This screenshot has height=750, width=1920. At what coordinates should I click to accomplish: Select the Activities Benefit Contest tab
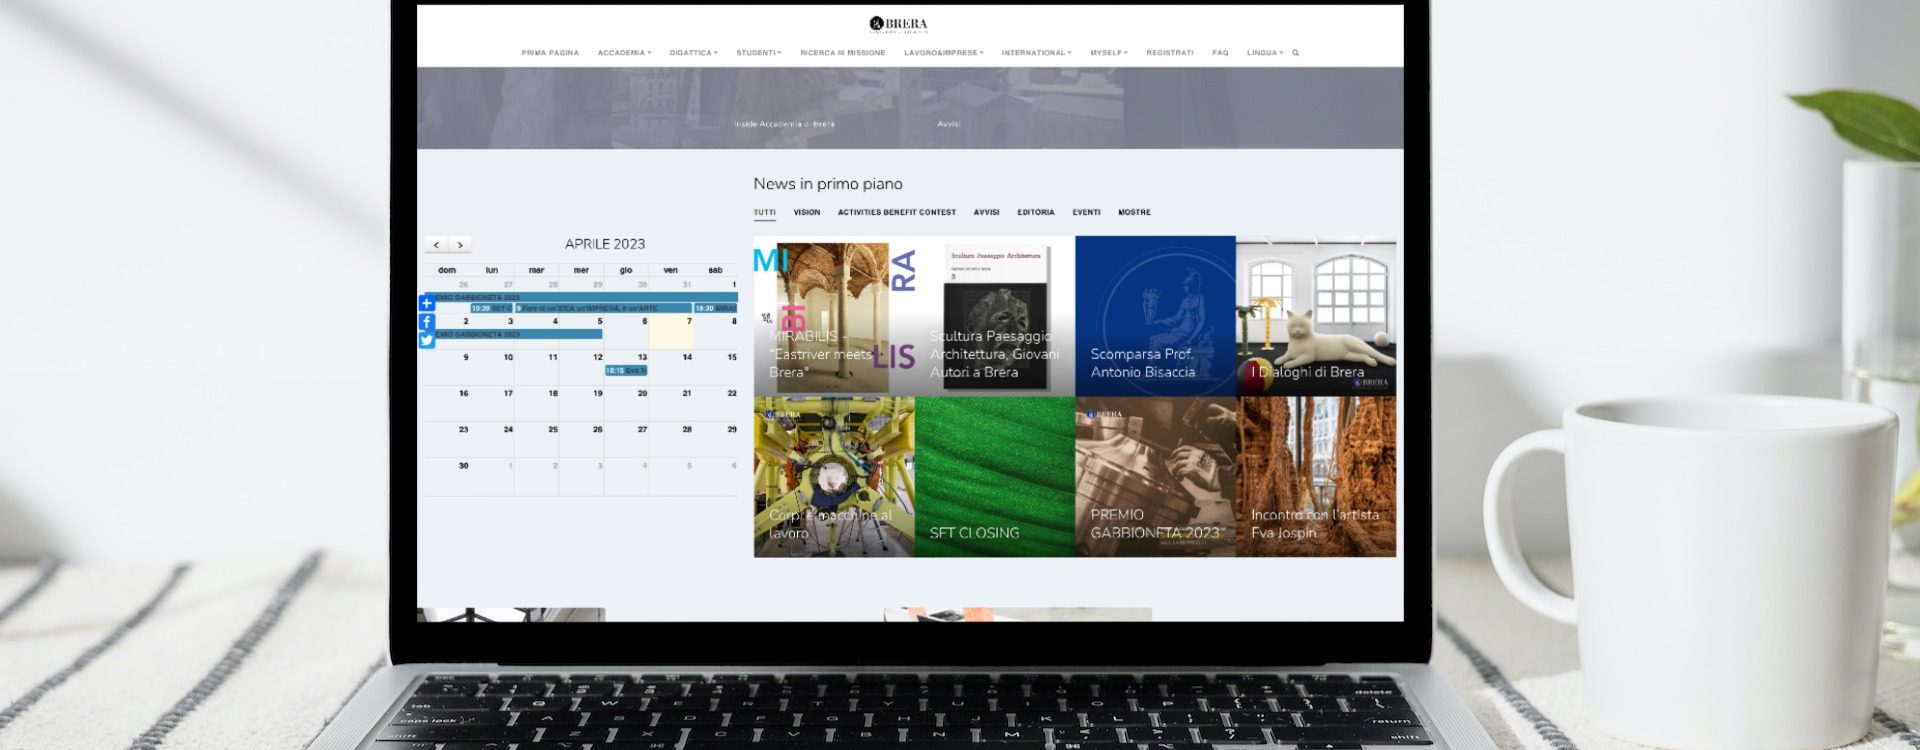[x=896, y=212]
